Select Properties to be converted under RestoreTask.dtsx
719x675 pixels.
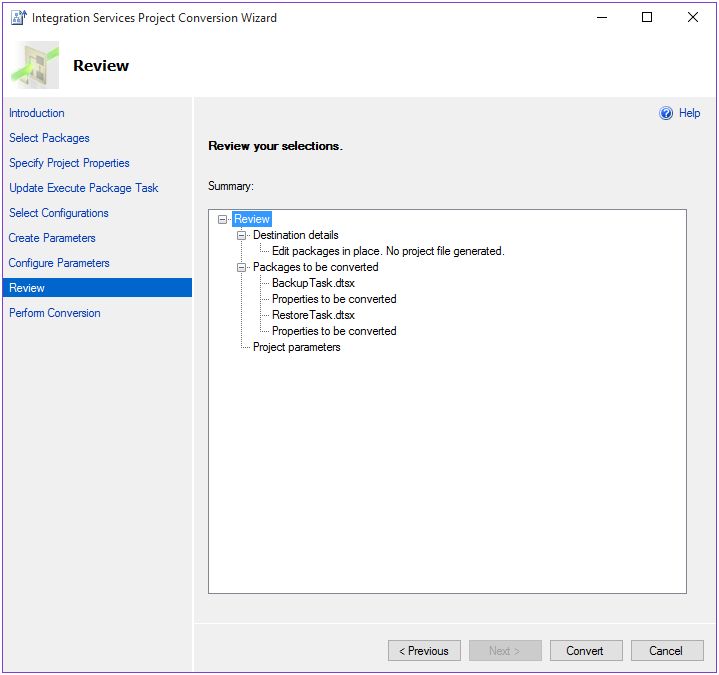(334, 331)
